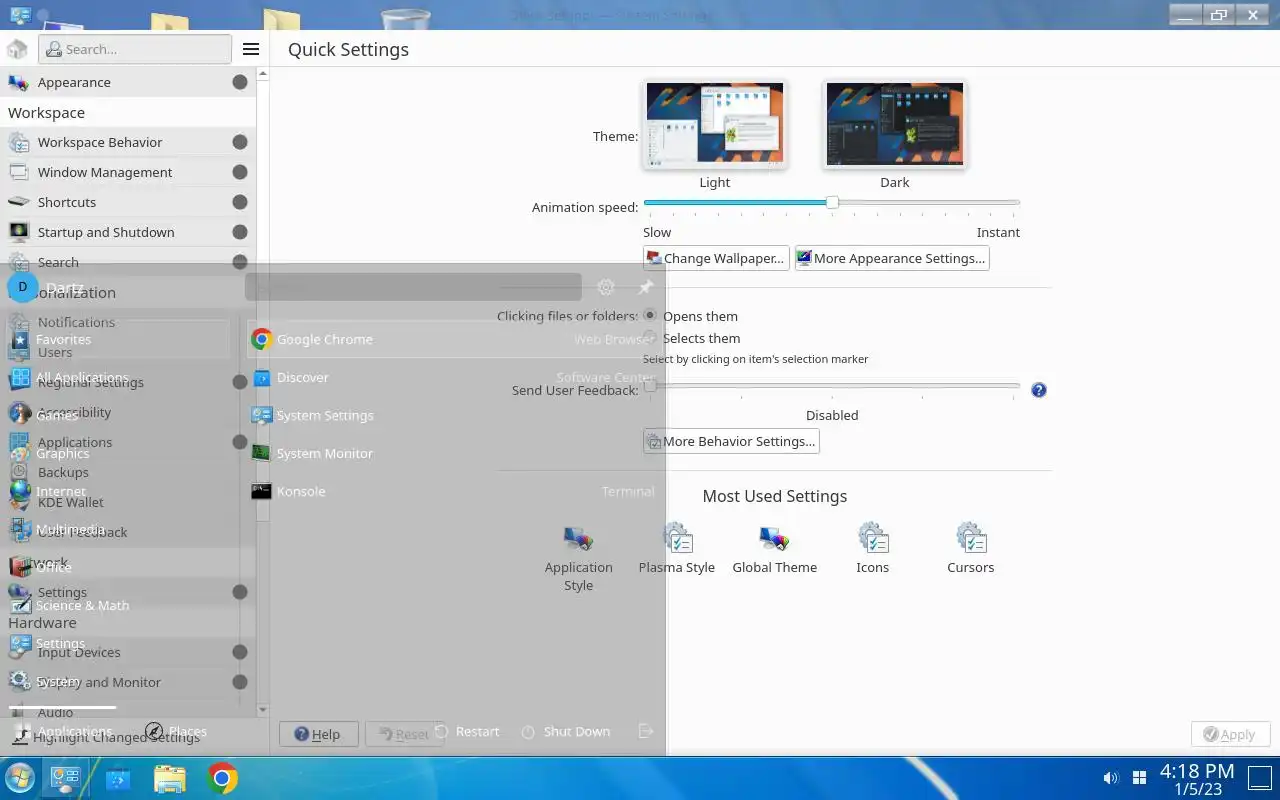Viewport: 1280px width, 800px height.
Task: Click the Dartz user avatar in launcher
Action: tap(22, 287)
